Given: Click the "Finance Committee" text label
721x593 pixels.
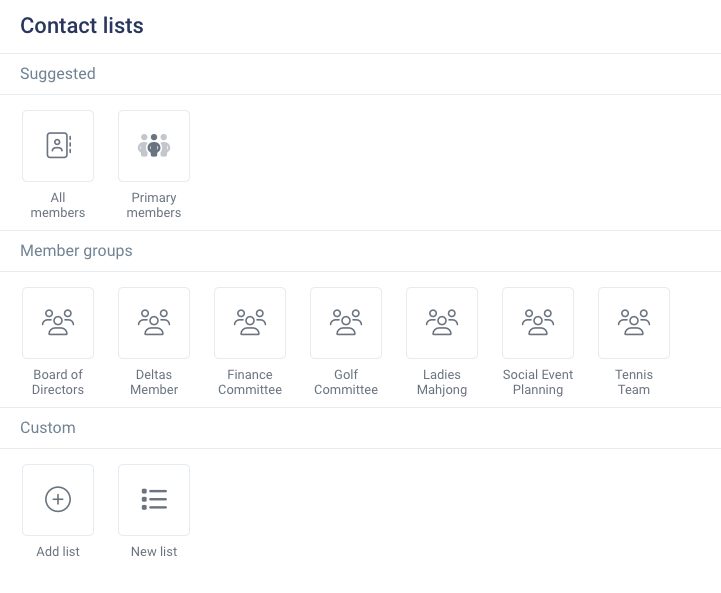Looking at the screenshot, I should pos(250,382).
